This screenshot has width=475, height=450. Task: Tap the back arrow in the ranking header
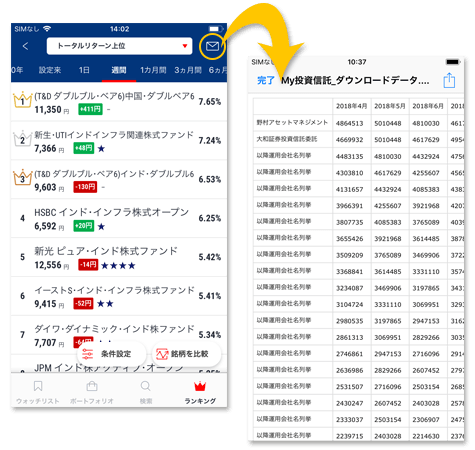25,46
